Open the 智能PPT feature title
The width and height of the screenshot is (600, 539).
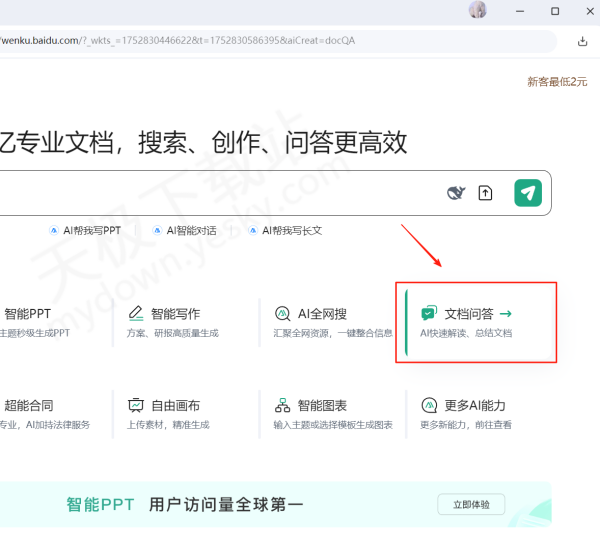pyautogui.click(x=27, y=314)
